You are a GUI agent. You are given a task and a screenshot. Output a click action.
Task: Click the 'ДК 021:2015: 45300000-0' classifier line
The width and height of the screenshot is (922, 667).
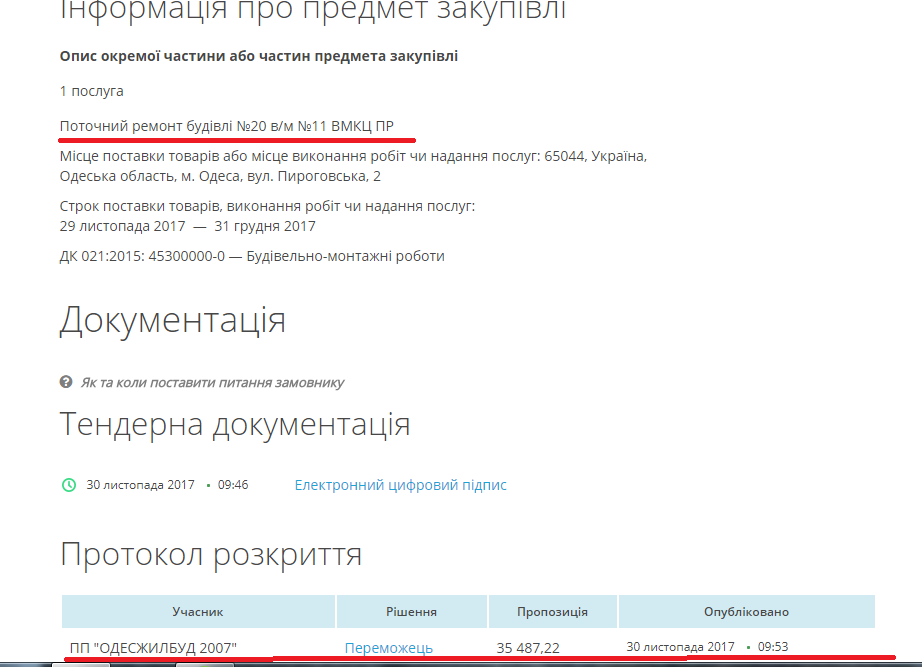[x=252, y=256]
